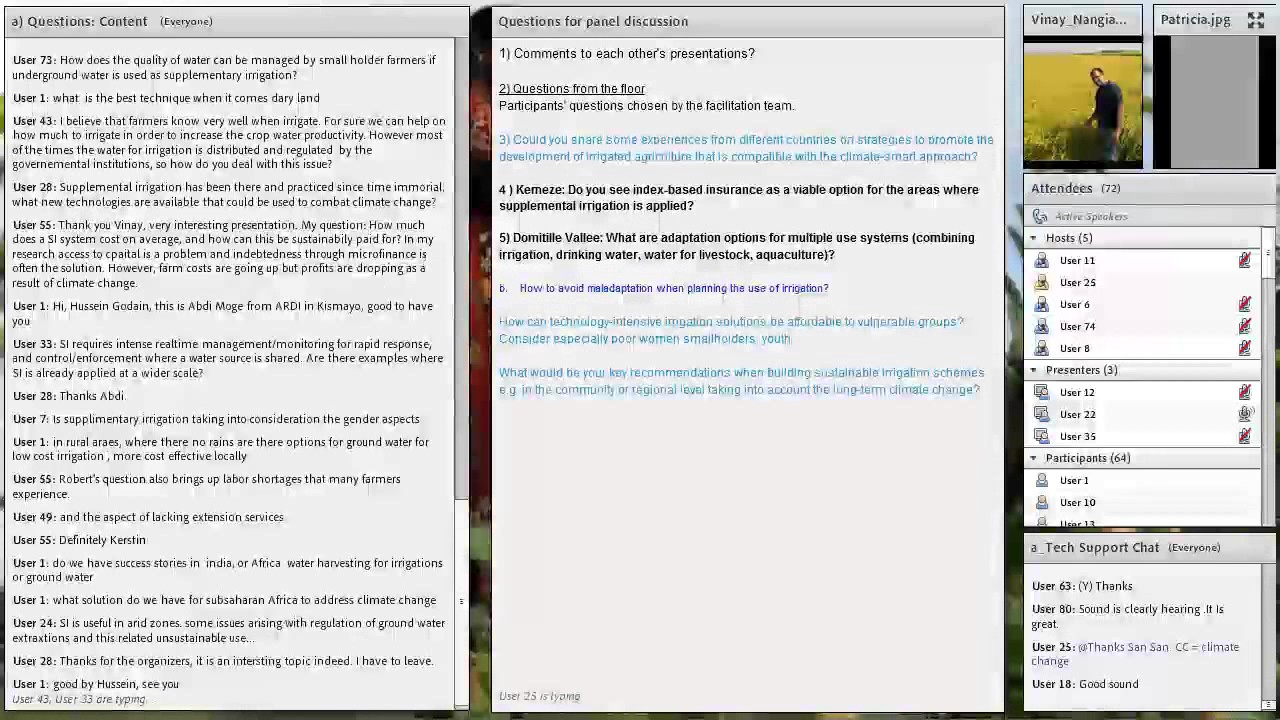
Task: Click the fullscreen icon on Patricia.jpg pod
Action: 1256,20
